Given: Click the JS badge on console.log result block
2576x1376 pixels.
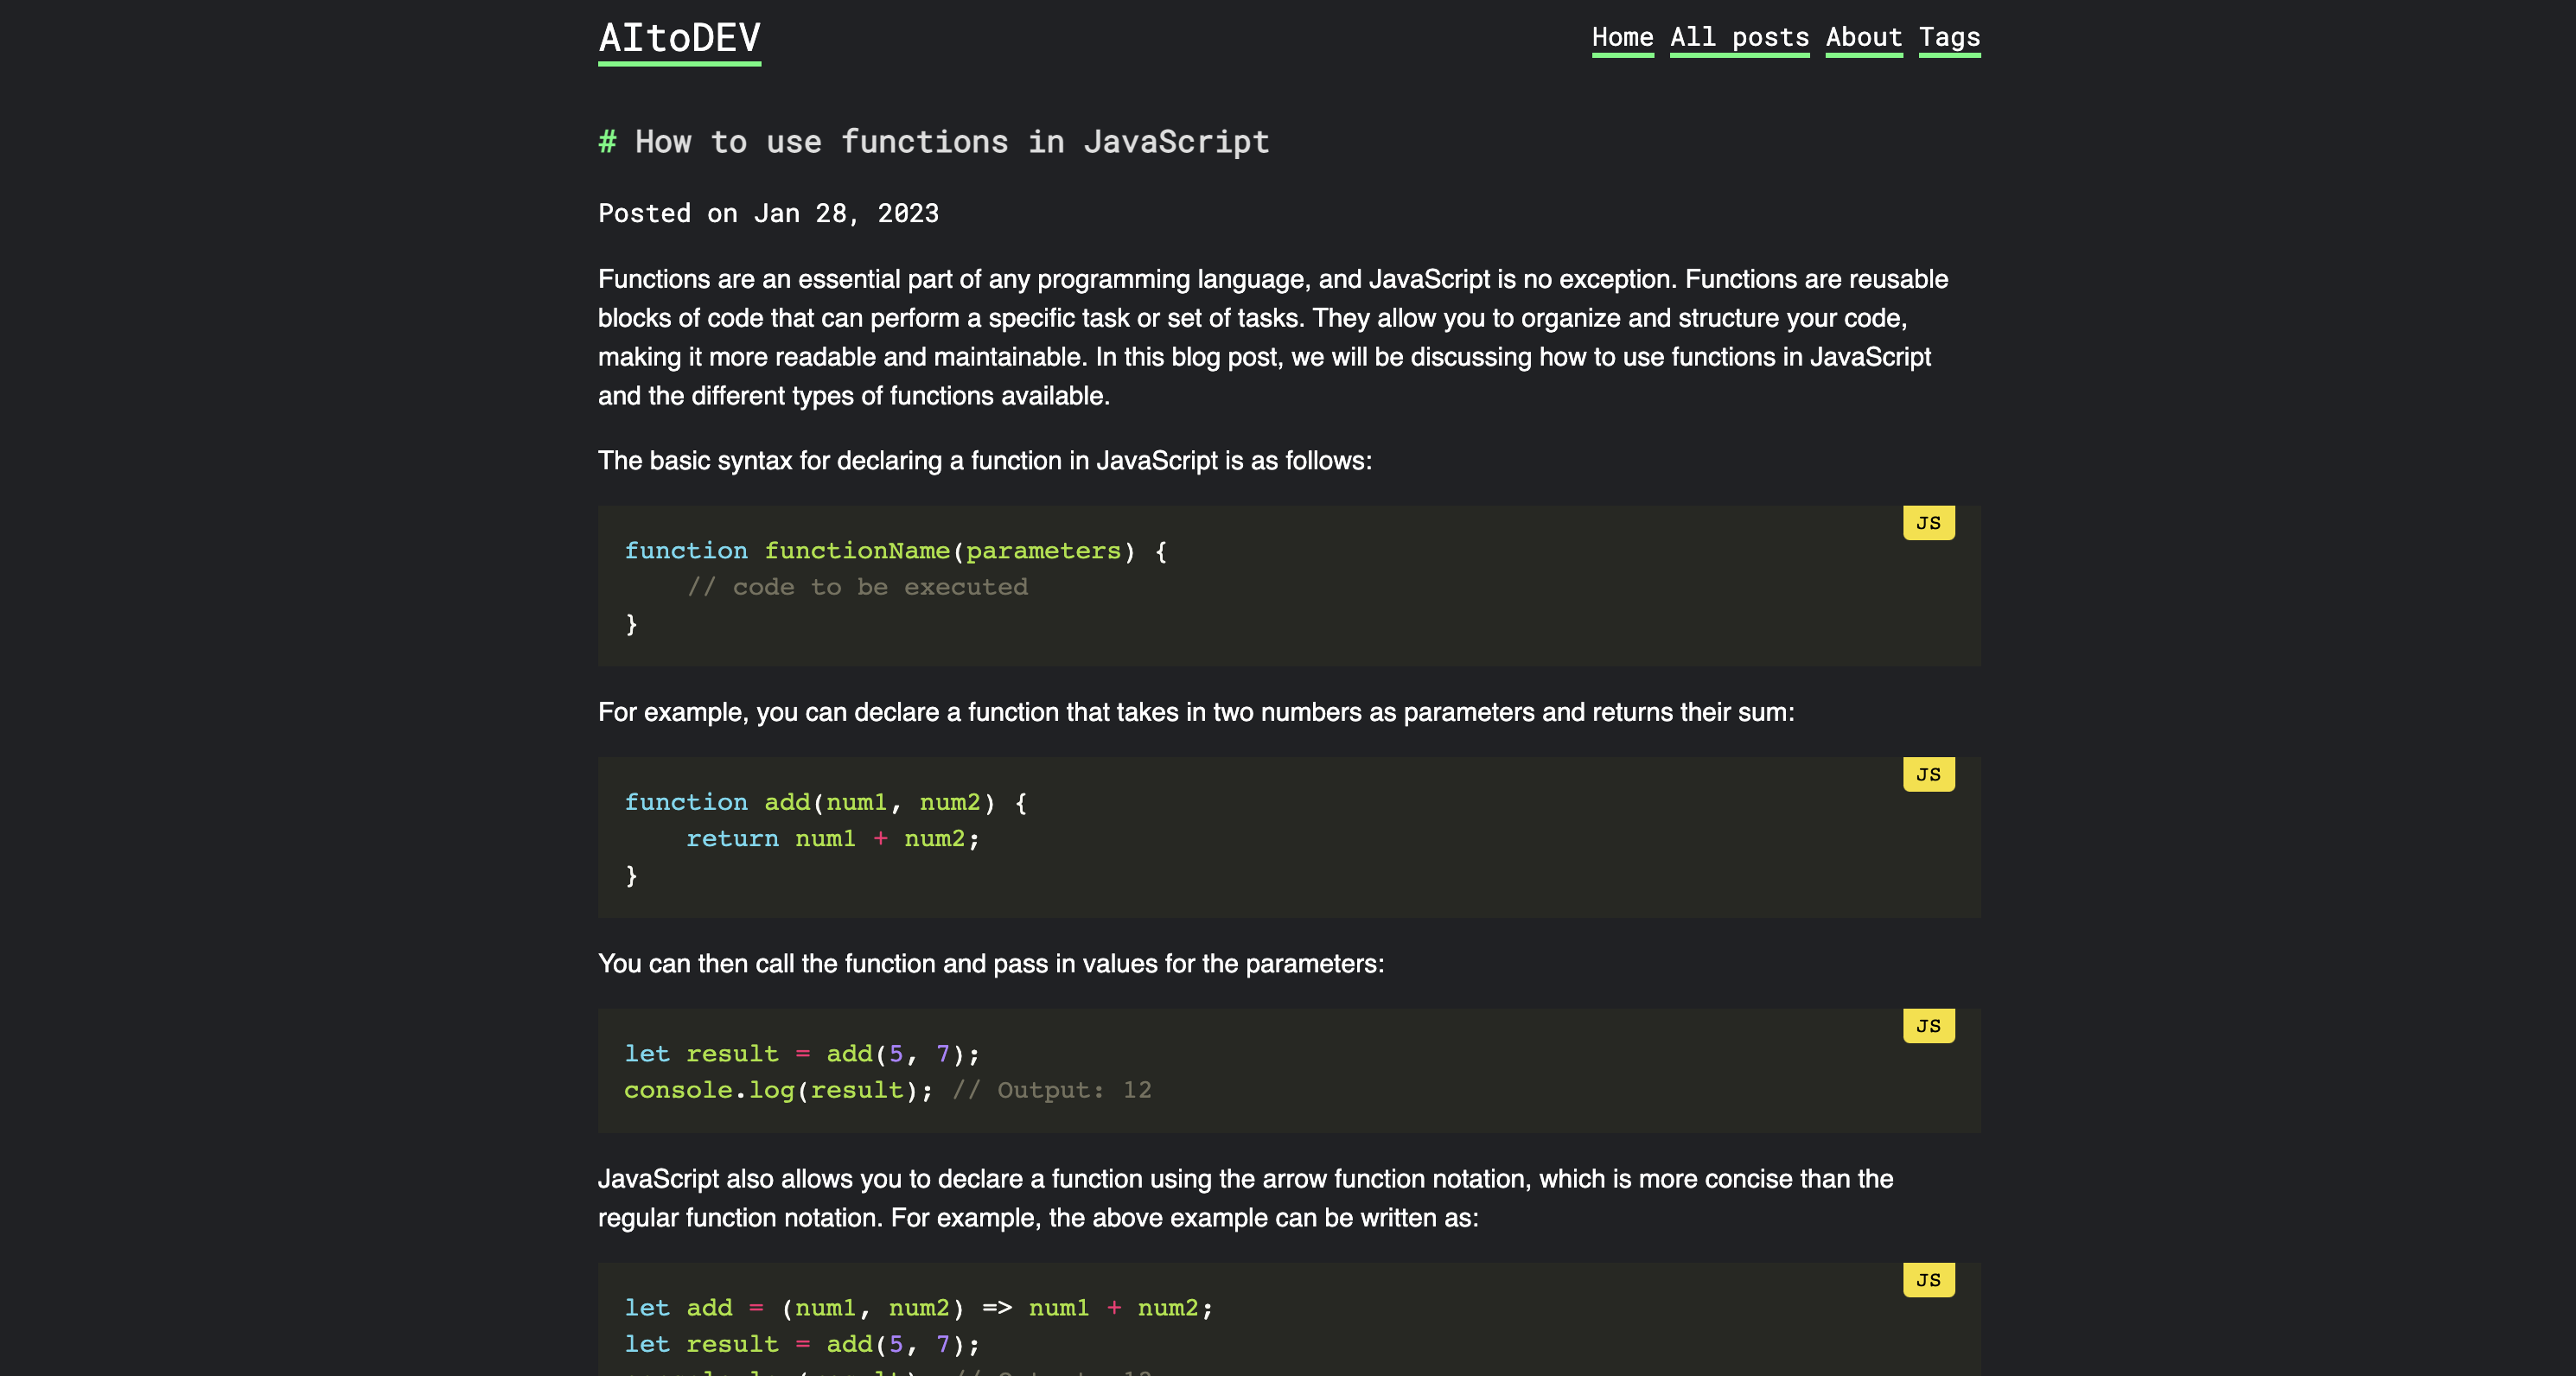Looking at the screenshot, I should 1928,1026.
